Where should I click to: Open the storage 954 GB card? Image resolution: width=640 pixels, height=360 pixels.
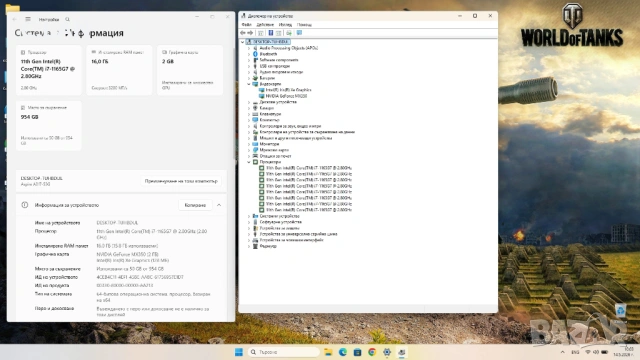pos(49,126)
